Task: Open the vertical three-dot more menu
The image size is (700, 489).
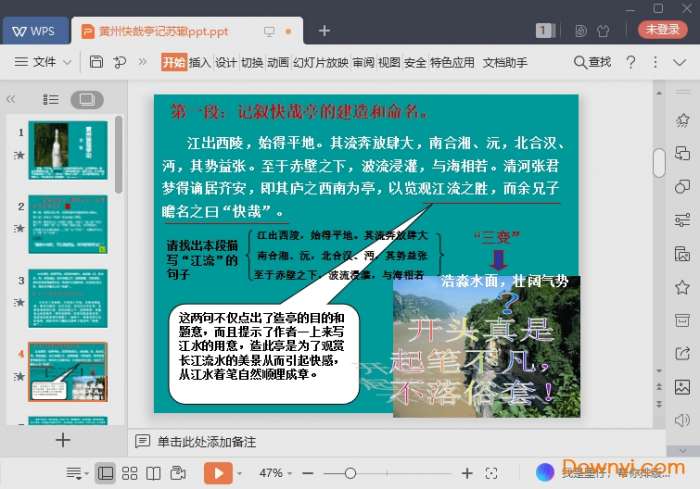Action: [655, 62]
